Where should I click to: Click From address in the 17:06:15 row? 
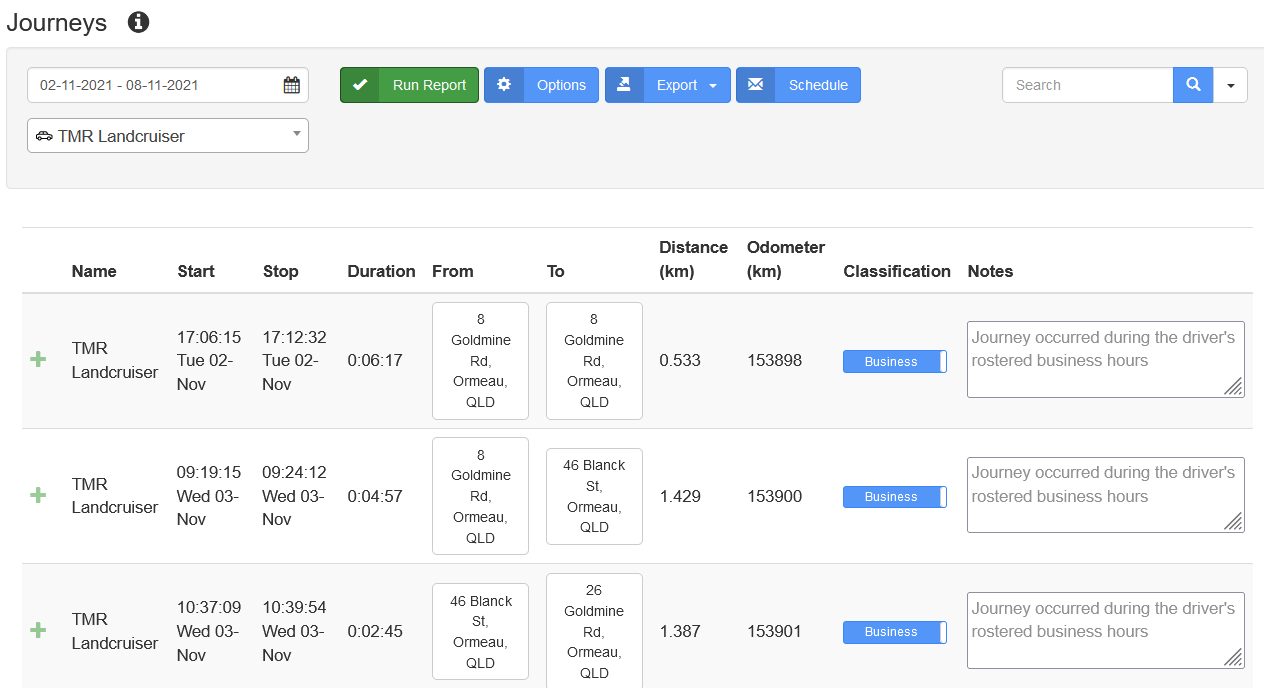480,360
